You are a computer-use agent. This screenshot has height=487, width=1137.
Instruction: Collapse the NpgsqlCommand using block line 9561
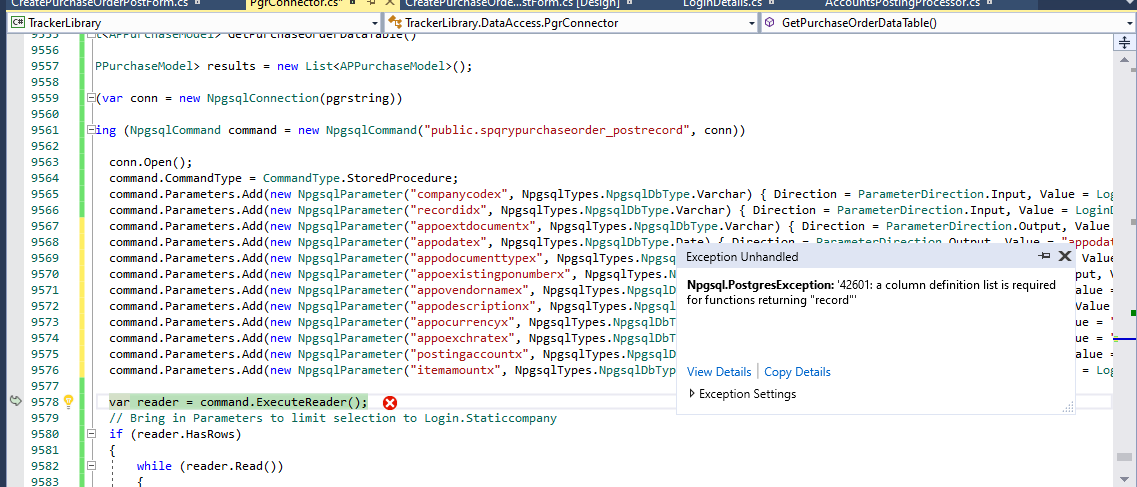tap(91, 130)
